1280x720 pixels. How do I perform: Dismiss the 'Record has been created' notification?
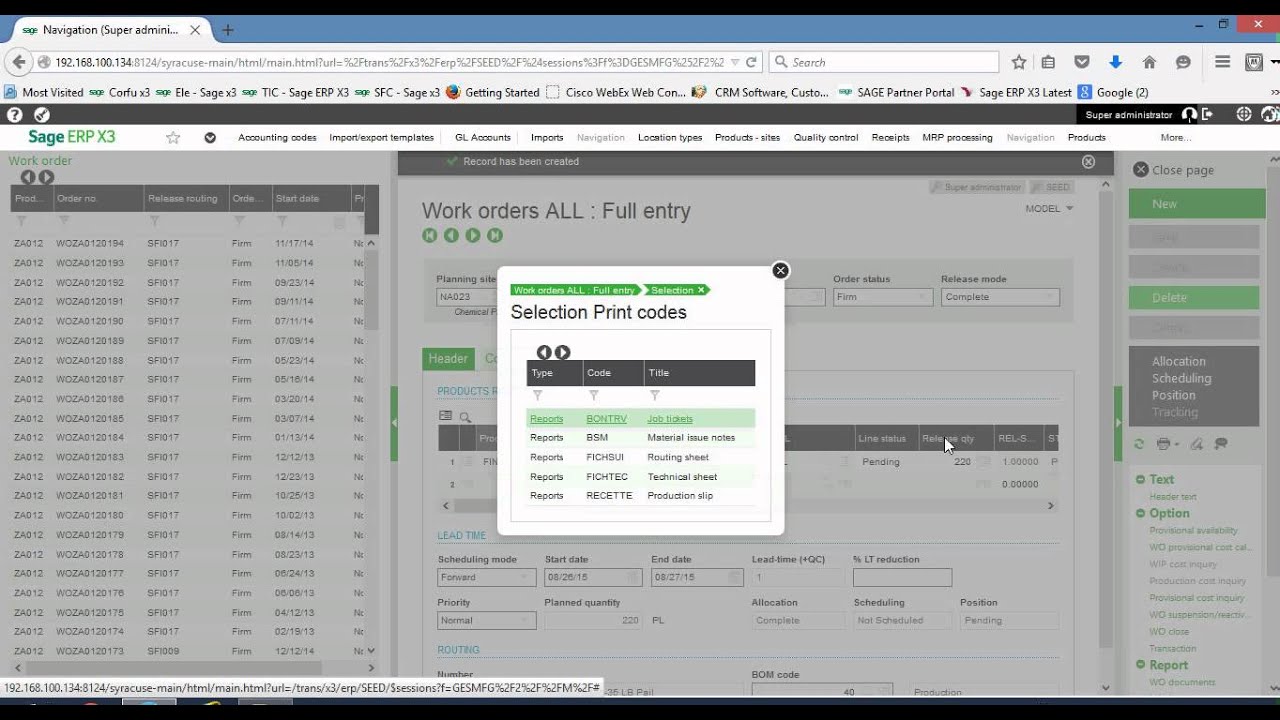pos(1088,162)
